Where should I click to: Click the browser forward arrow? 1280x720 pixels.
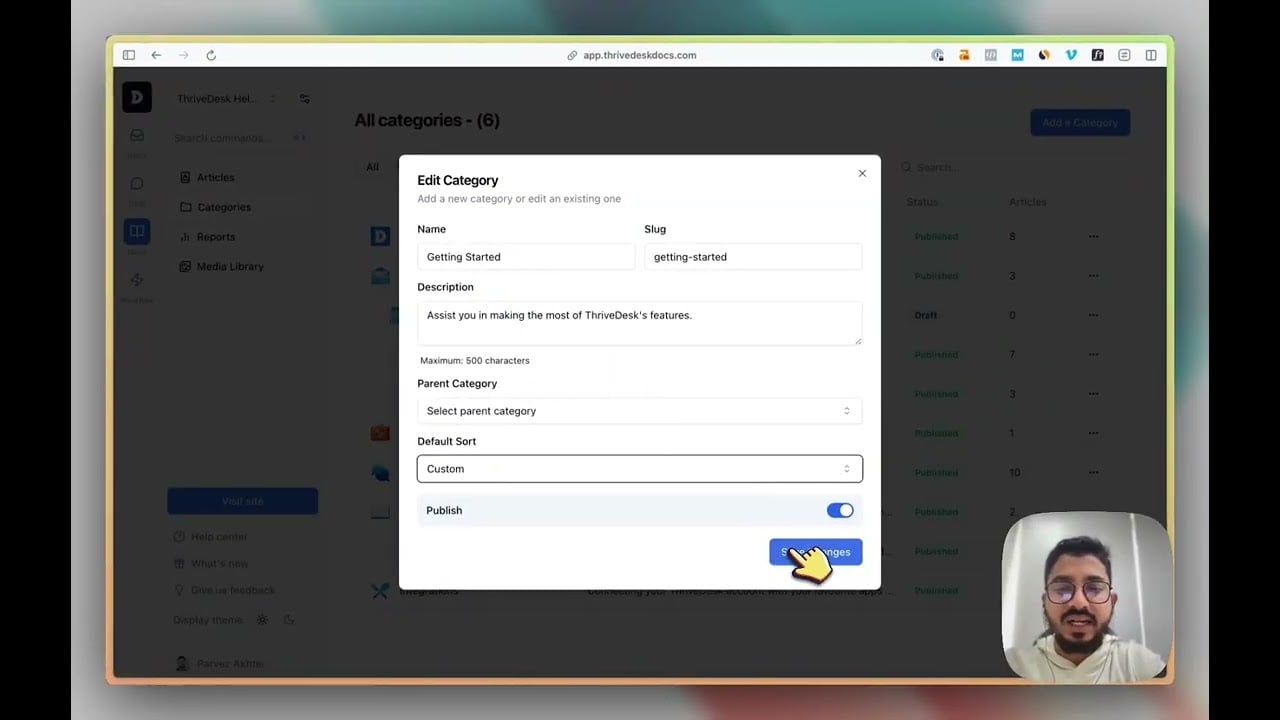coord(183,55)
